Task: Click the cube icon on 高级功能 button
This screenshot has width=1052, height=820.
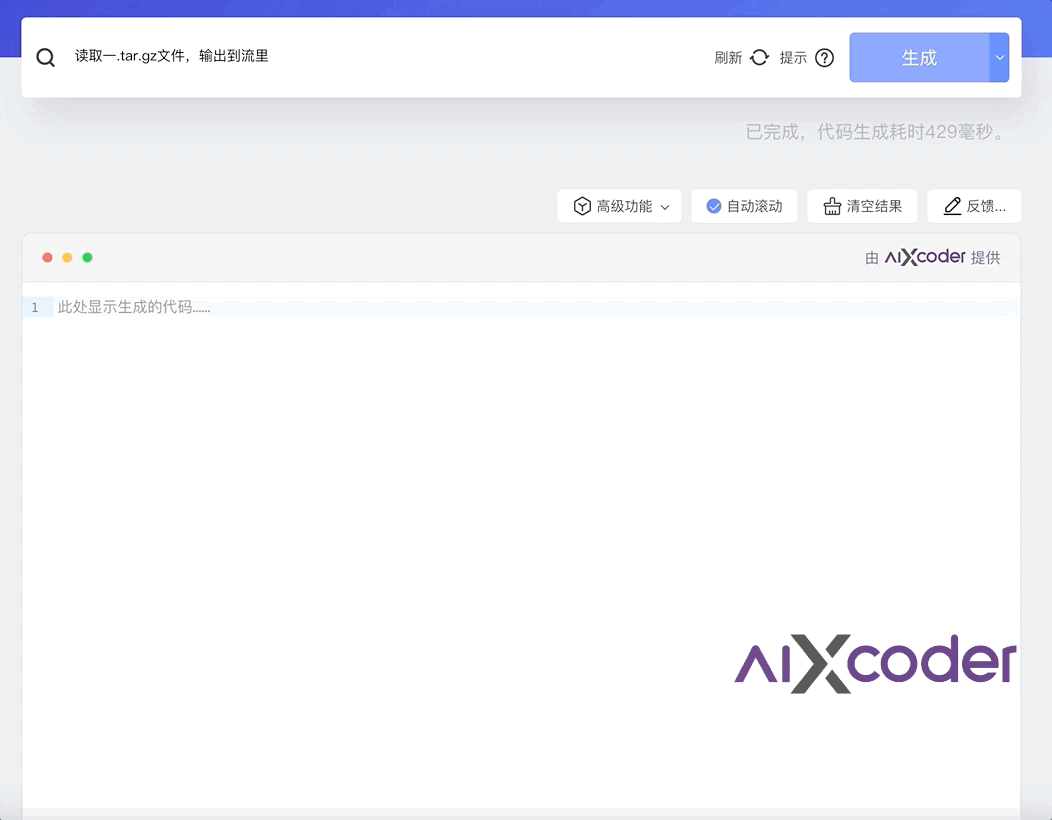Action: tap(582, 206)
